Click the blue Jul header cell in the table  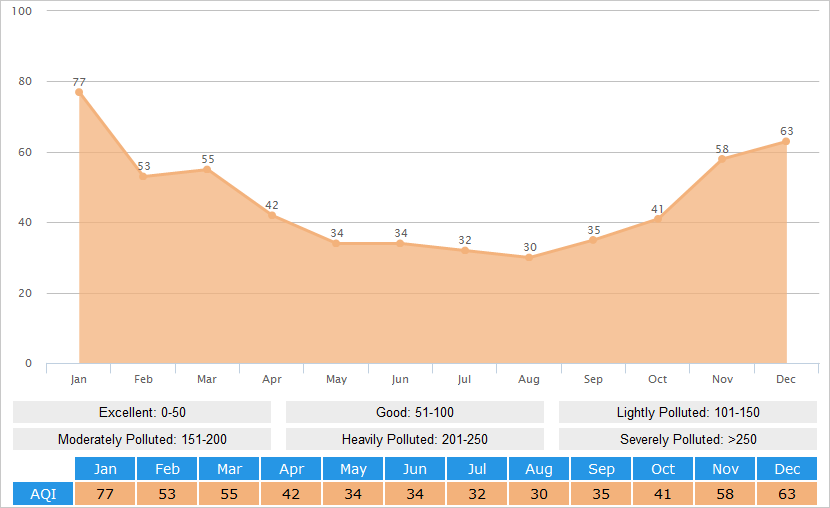(x=476, y=469)
